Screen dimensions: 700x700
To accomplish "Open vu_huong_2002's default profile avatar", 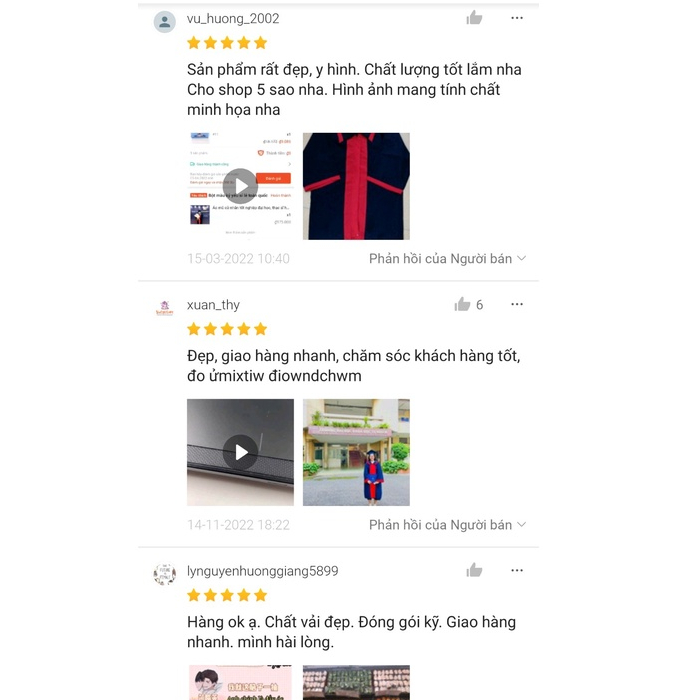I will (x=165, y=22).
